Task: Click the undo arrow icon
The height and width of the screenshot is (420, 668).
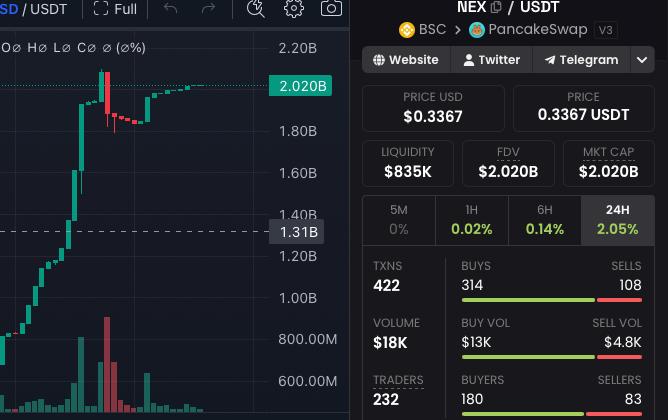Action: coord(170,8)
